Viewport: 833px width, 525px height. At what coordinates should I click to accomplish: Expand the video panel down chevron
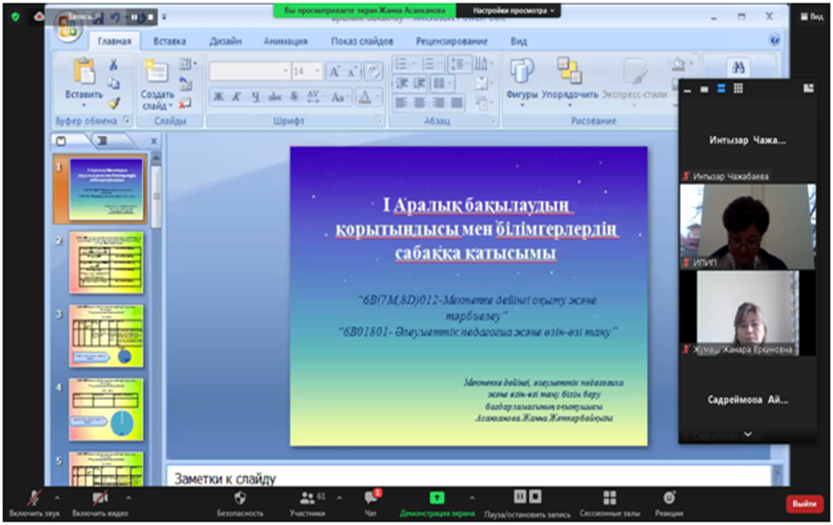(748, 434)
